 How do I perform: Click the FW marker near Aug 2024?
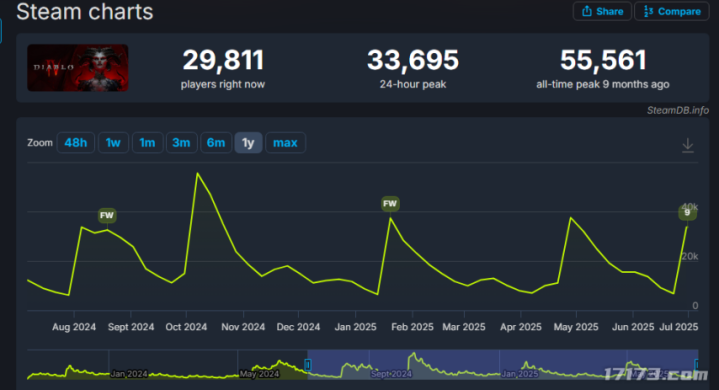coord(107,215)
